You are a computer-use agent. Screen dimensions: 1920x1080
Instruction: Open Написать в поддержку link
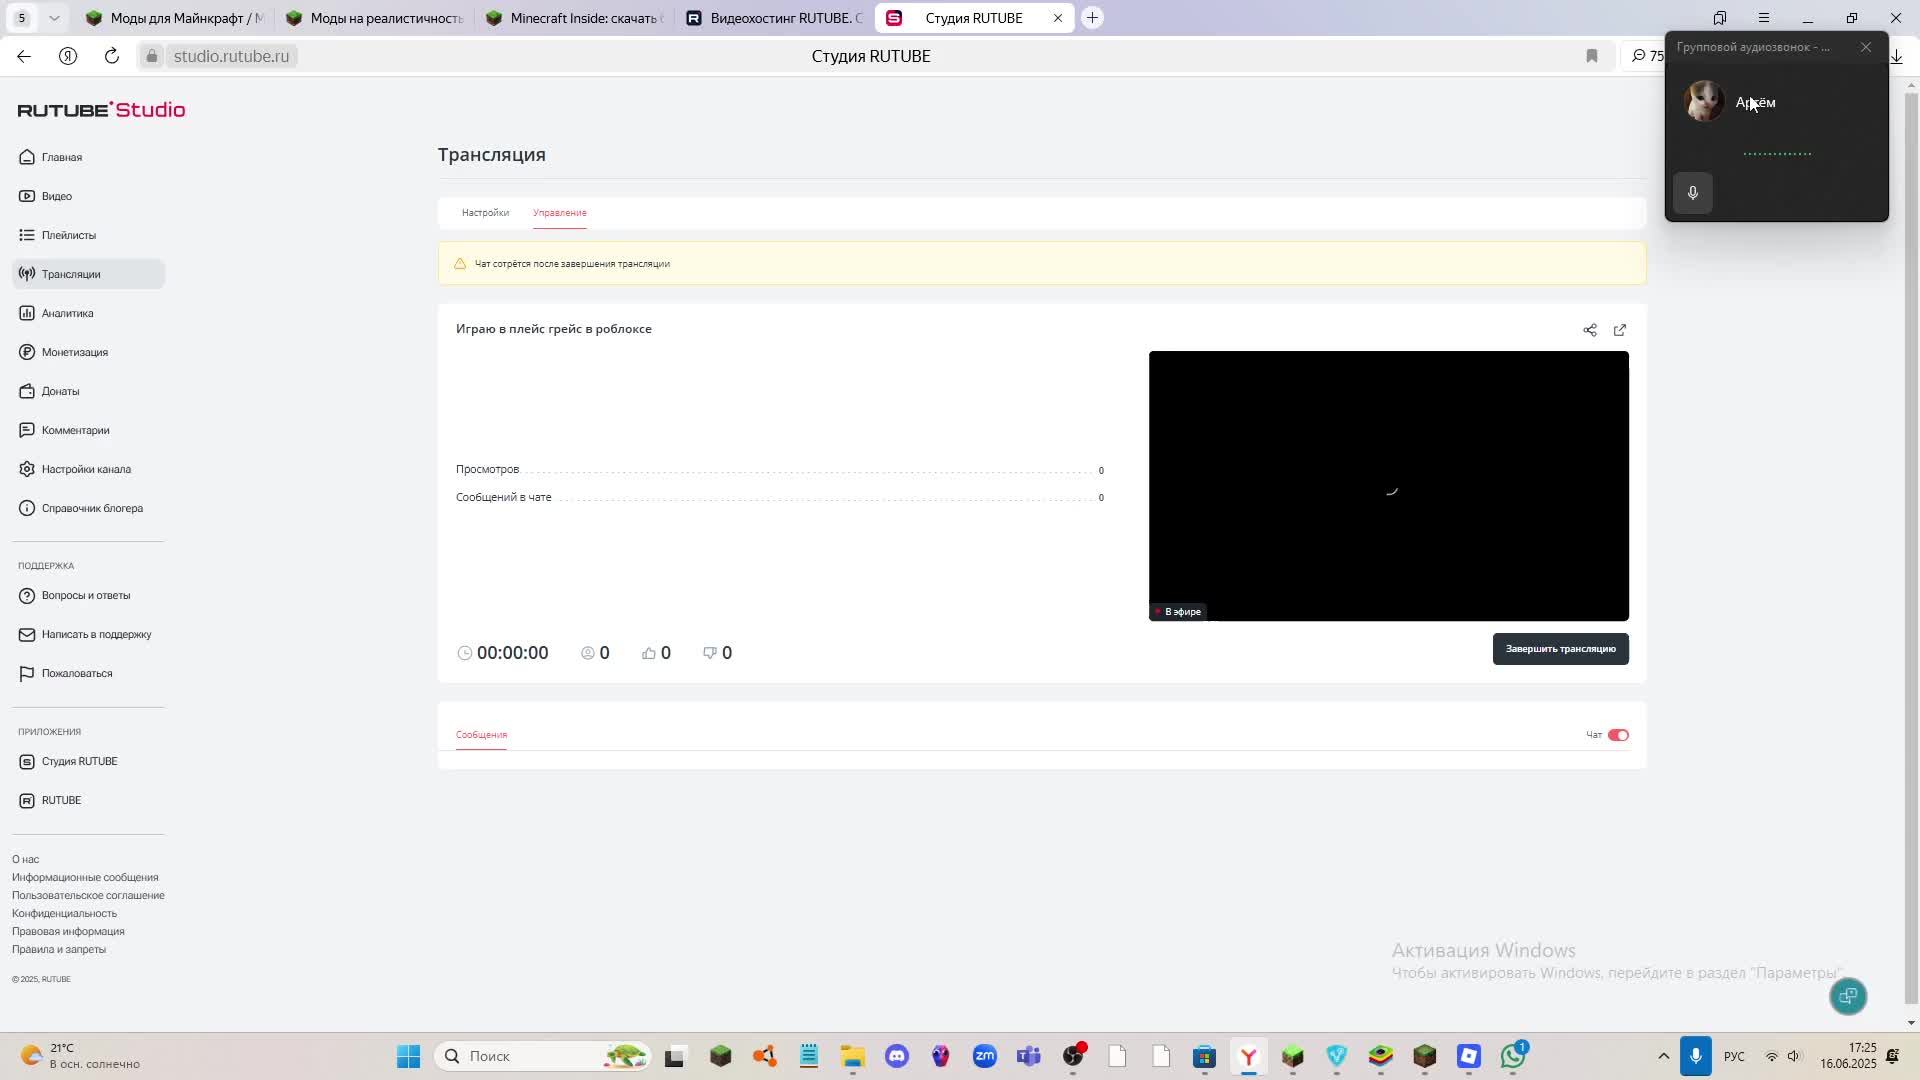click(96, 634)
